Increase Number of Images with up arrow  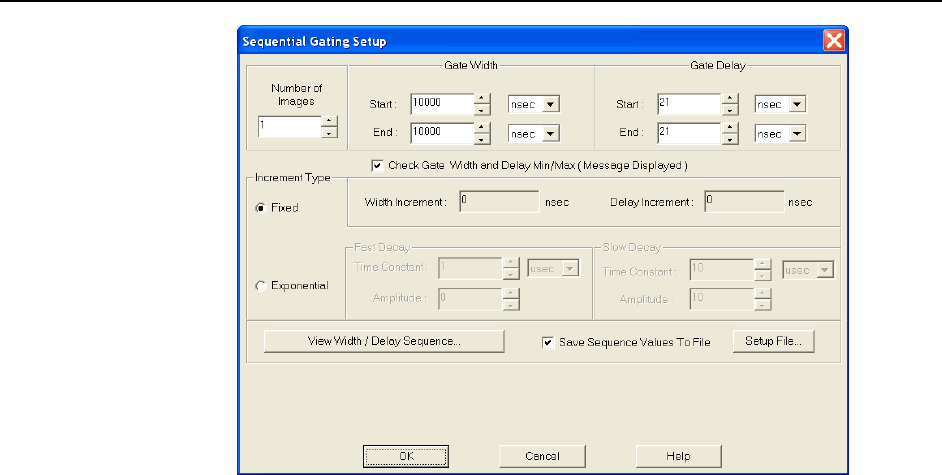tap(330, 122)
